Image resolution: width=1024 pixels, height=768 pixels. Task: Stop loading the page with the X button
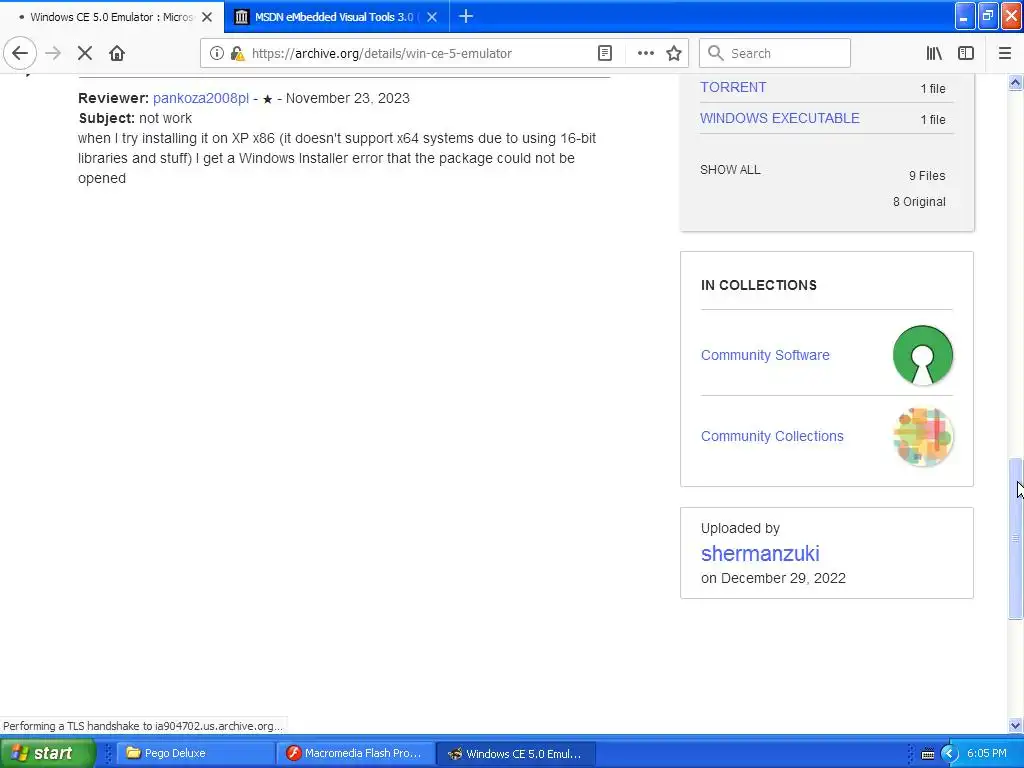click(x=85, y=54)
